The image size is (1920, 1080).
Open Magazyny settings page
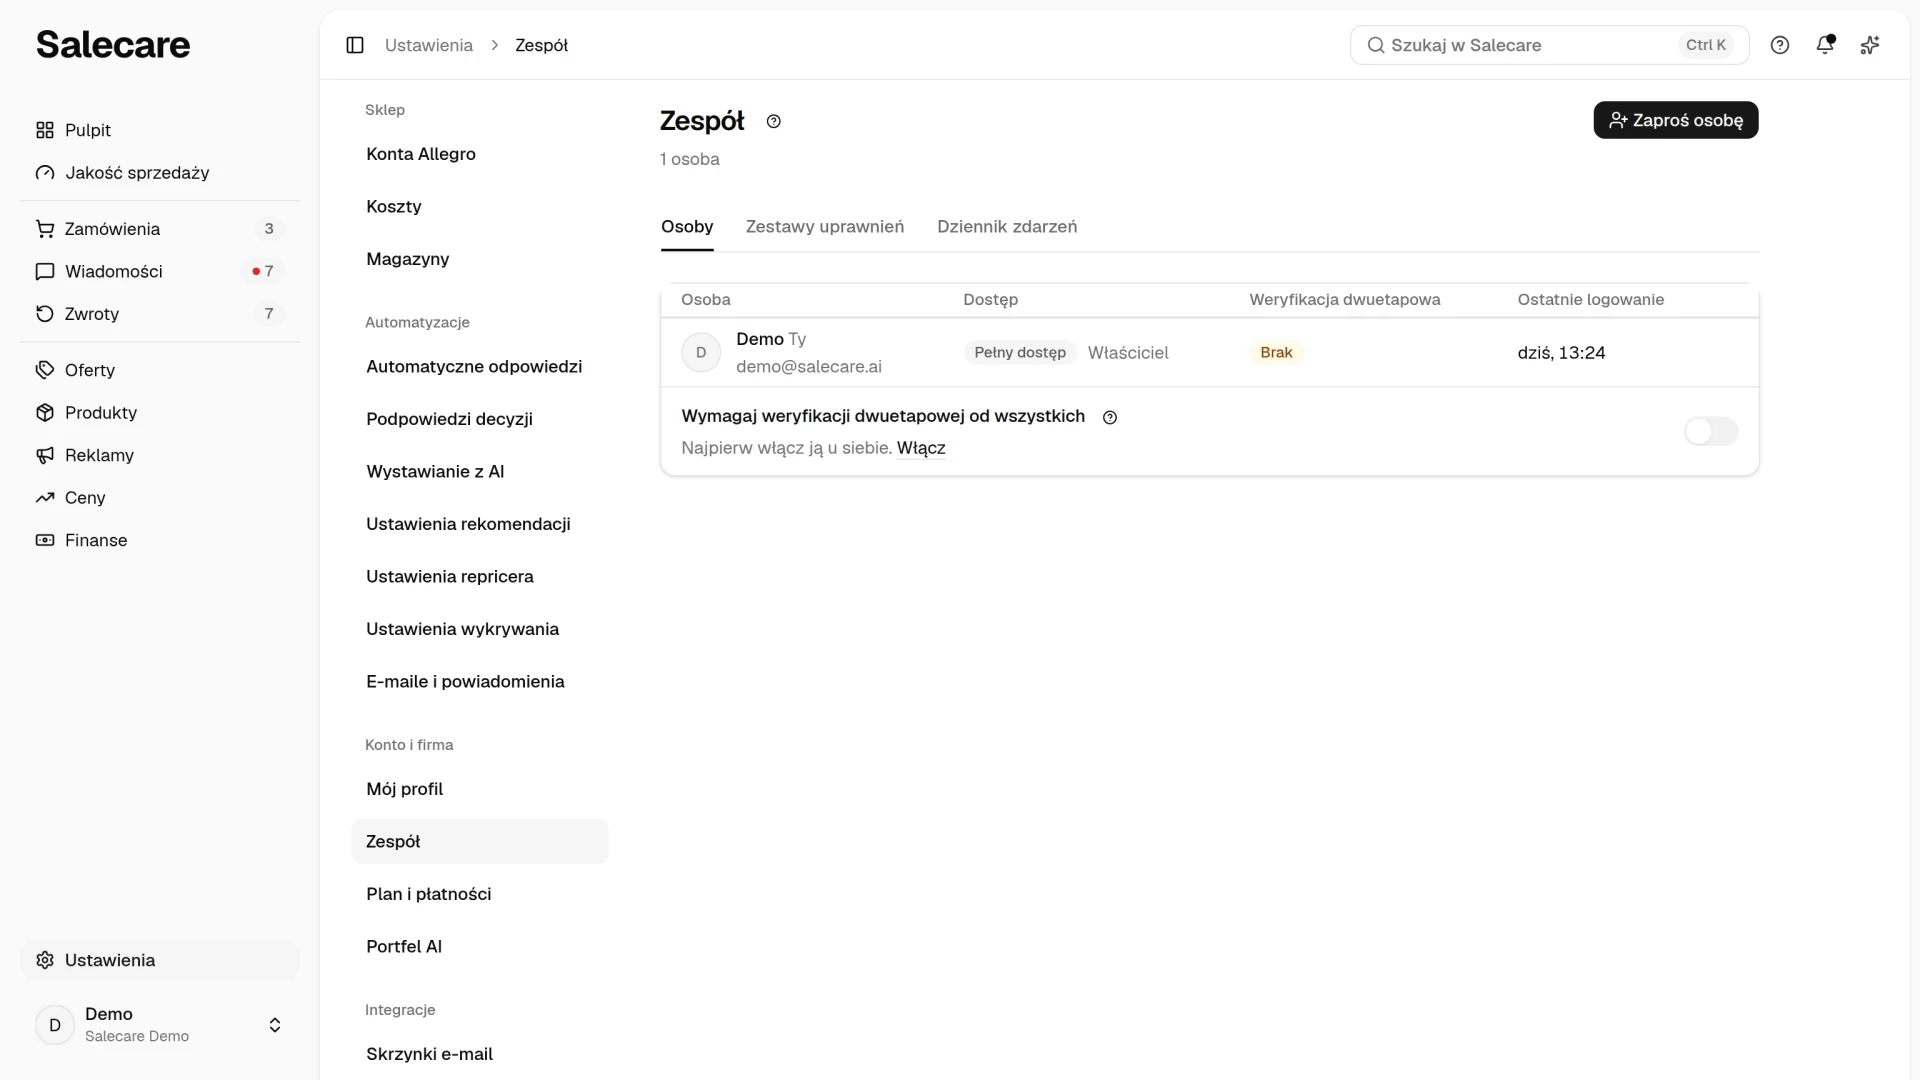(480, 259)
